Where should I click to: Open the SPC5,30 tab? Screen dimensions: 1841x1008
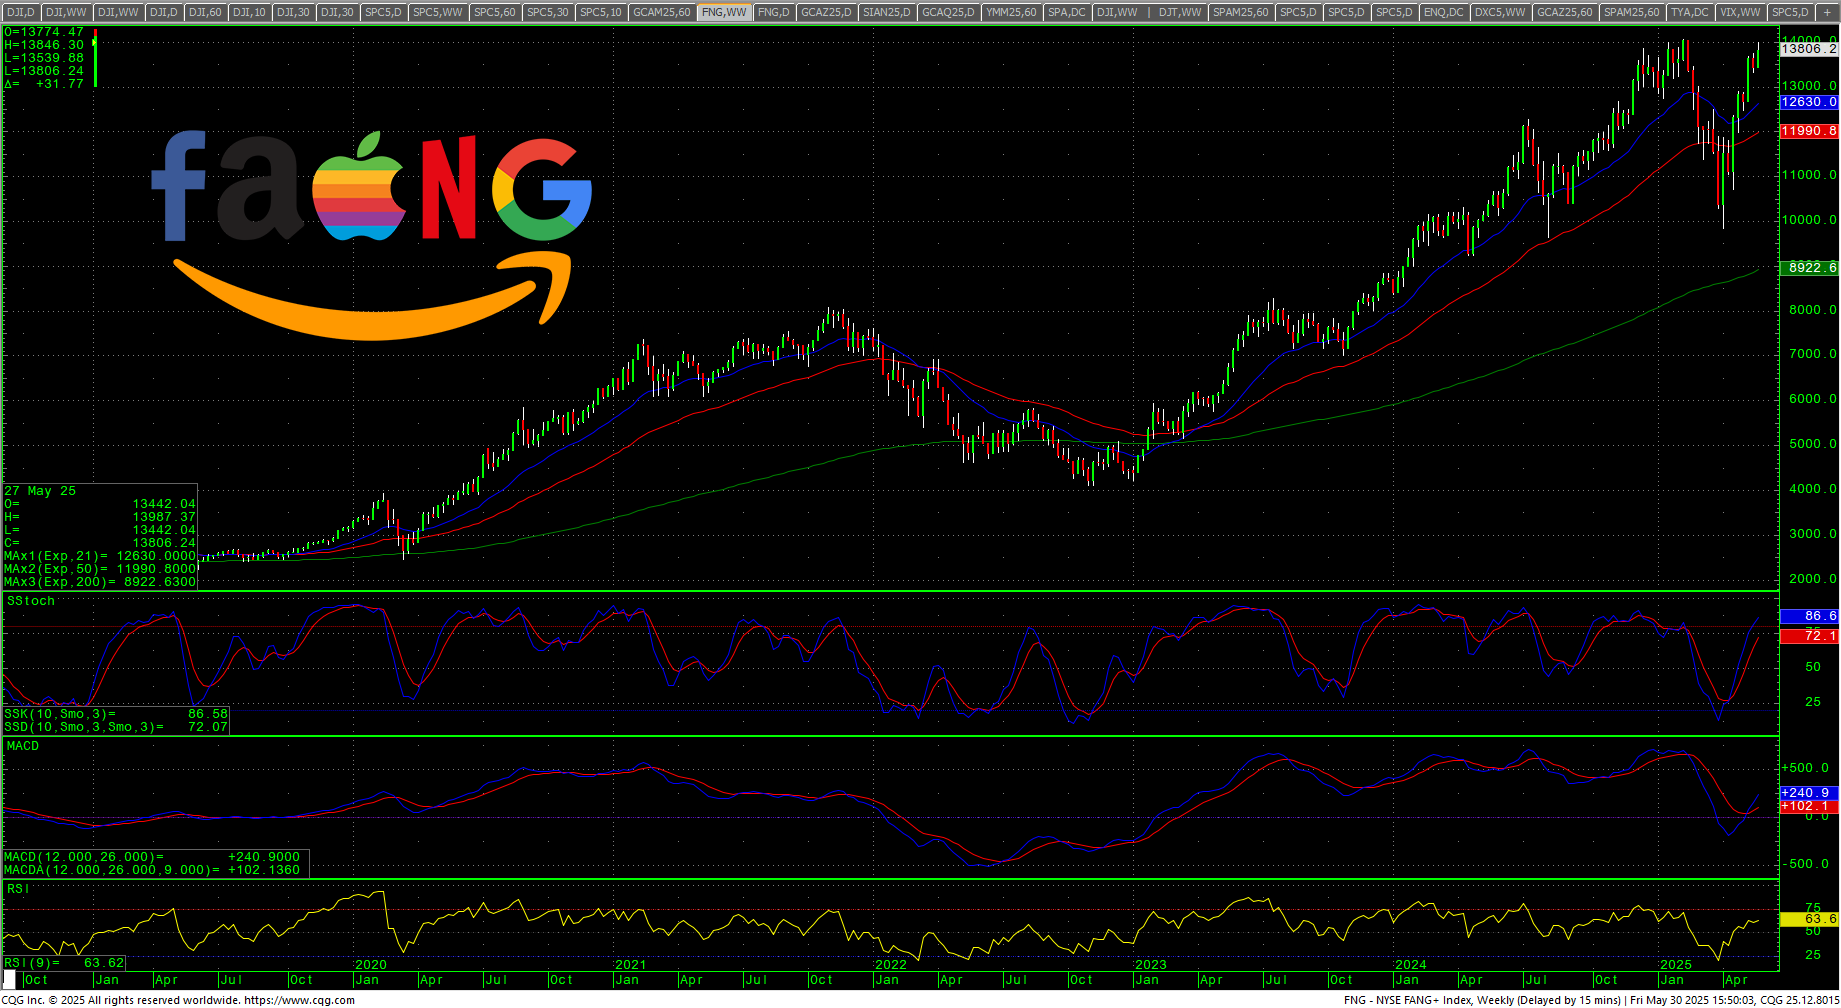pos(548,12)
